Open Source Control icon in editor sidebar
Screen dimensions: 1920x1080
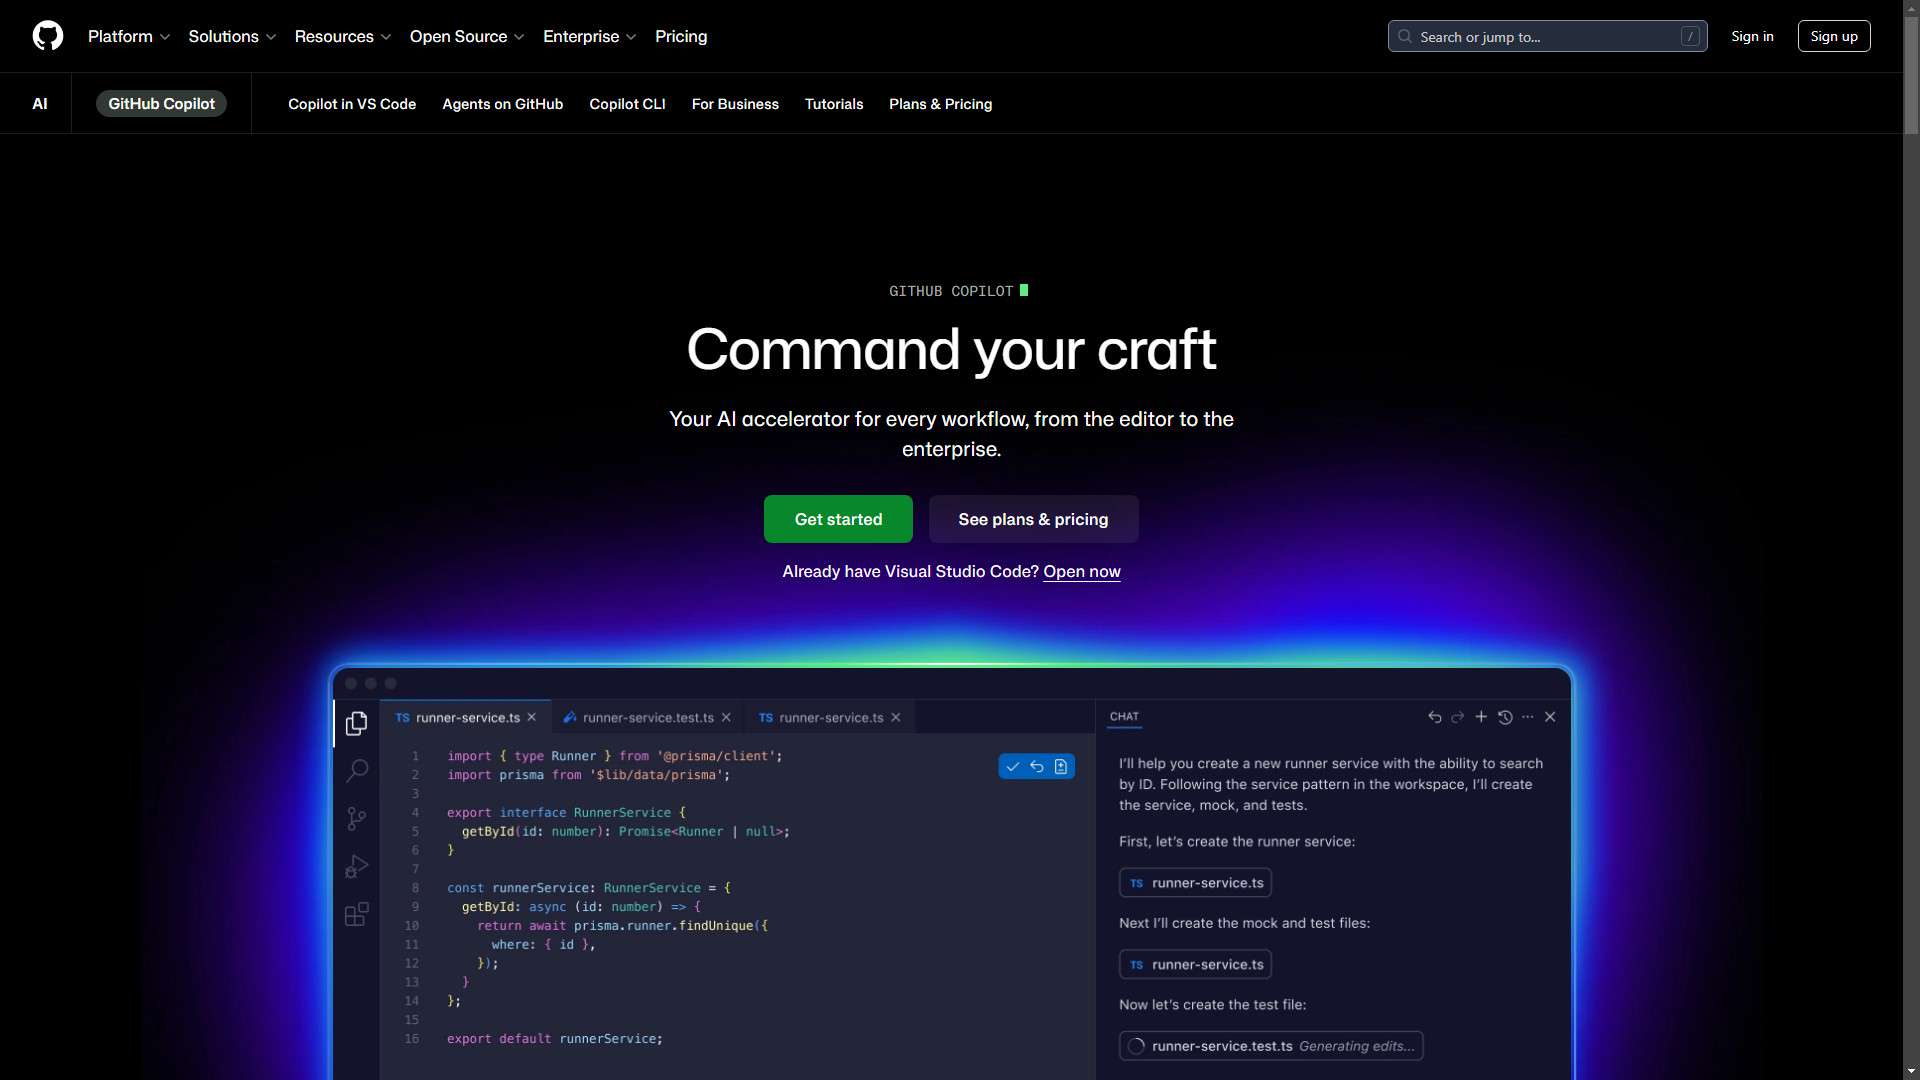pos(356,819)
